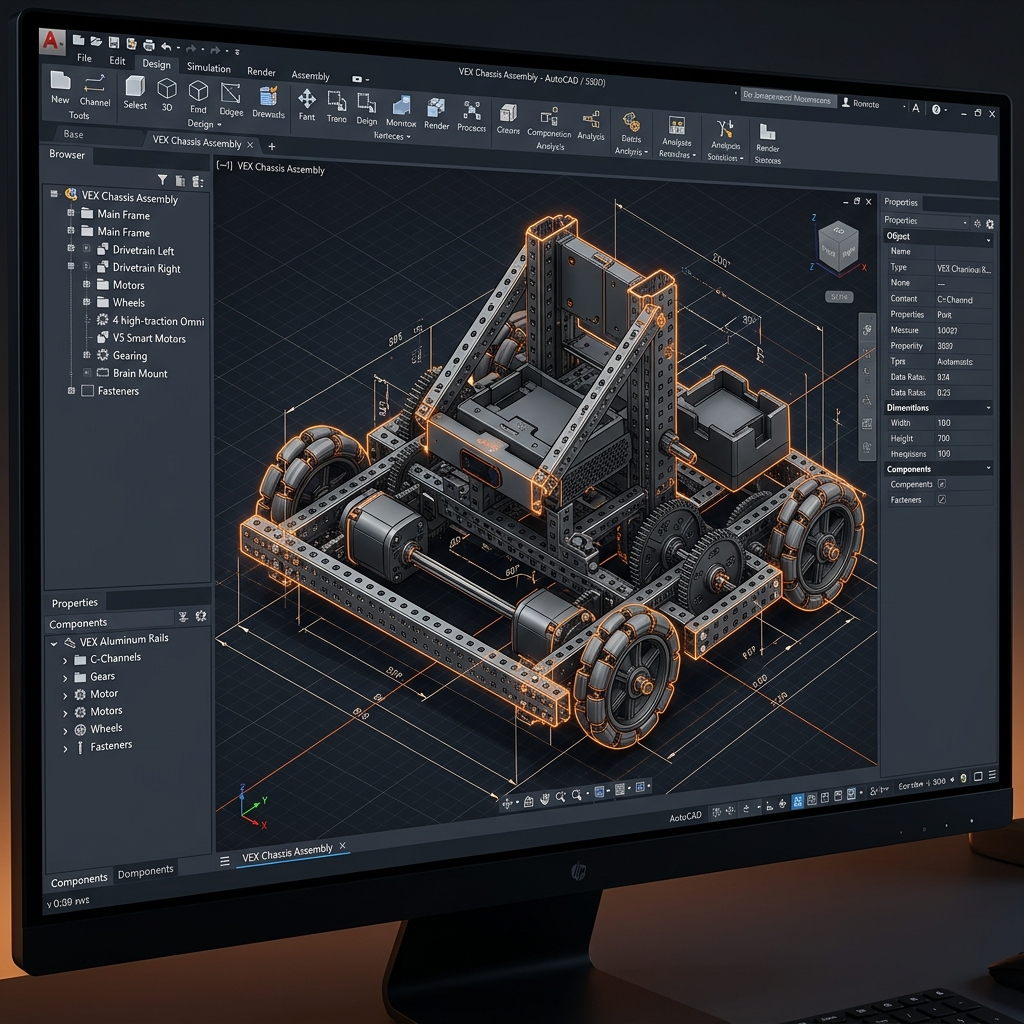
Task: Click the Process tool icon
Action: [x=472, y=110]
